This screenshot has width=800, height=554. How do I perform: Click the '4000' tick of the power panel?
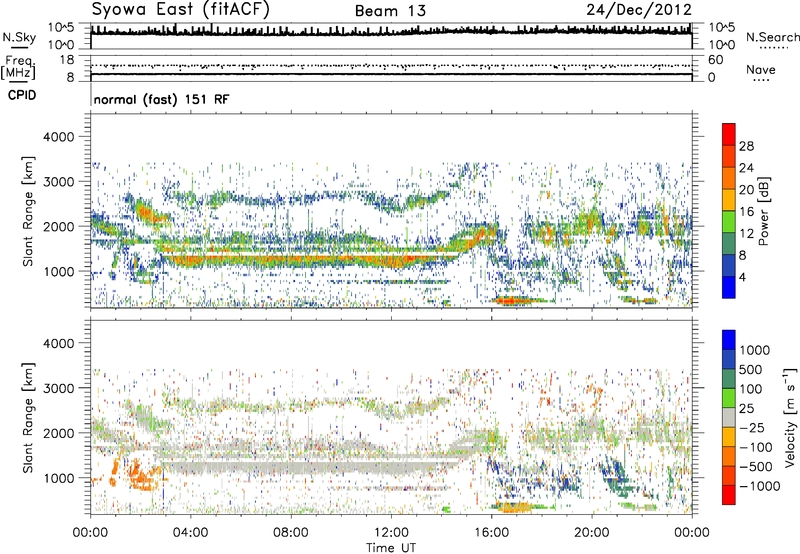[59, 137]
